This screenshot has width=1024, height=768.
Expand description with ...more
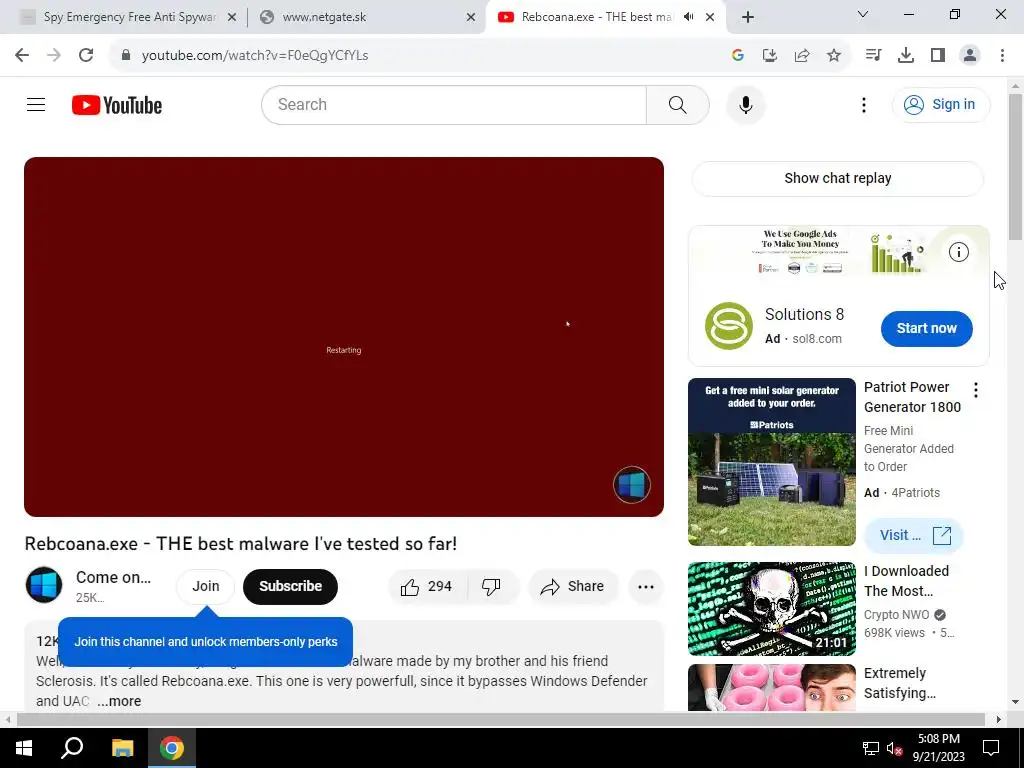pos(119,701)
